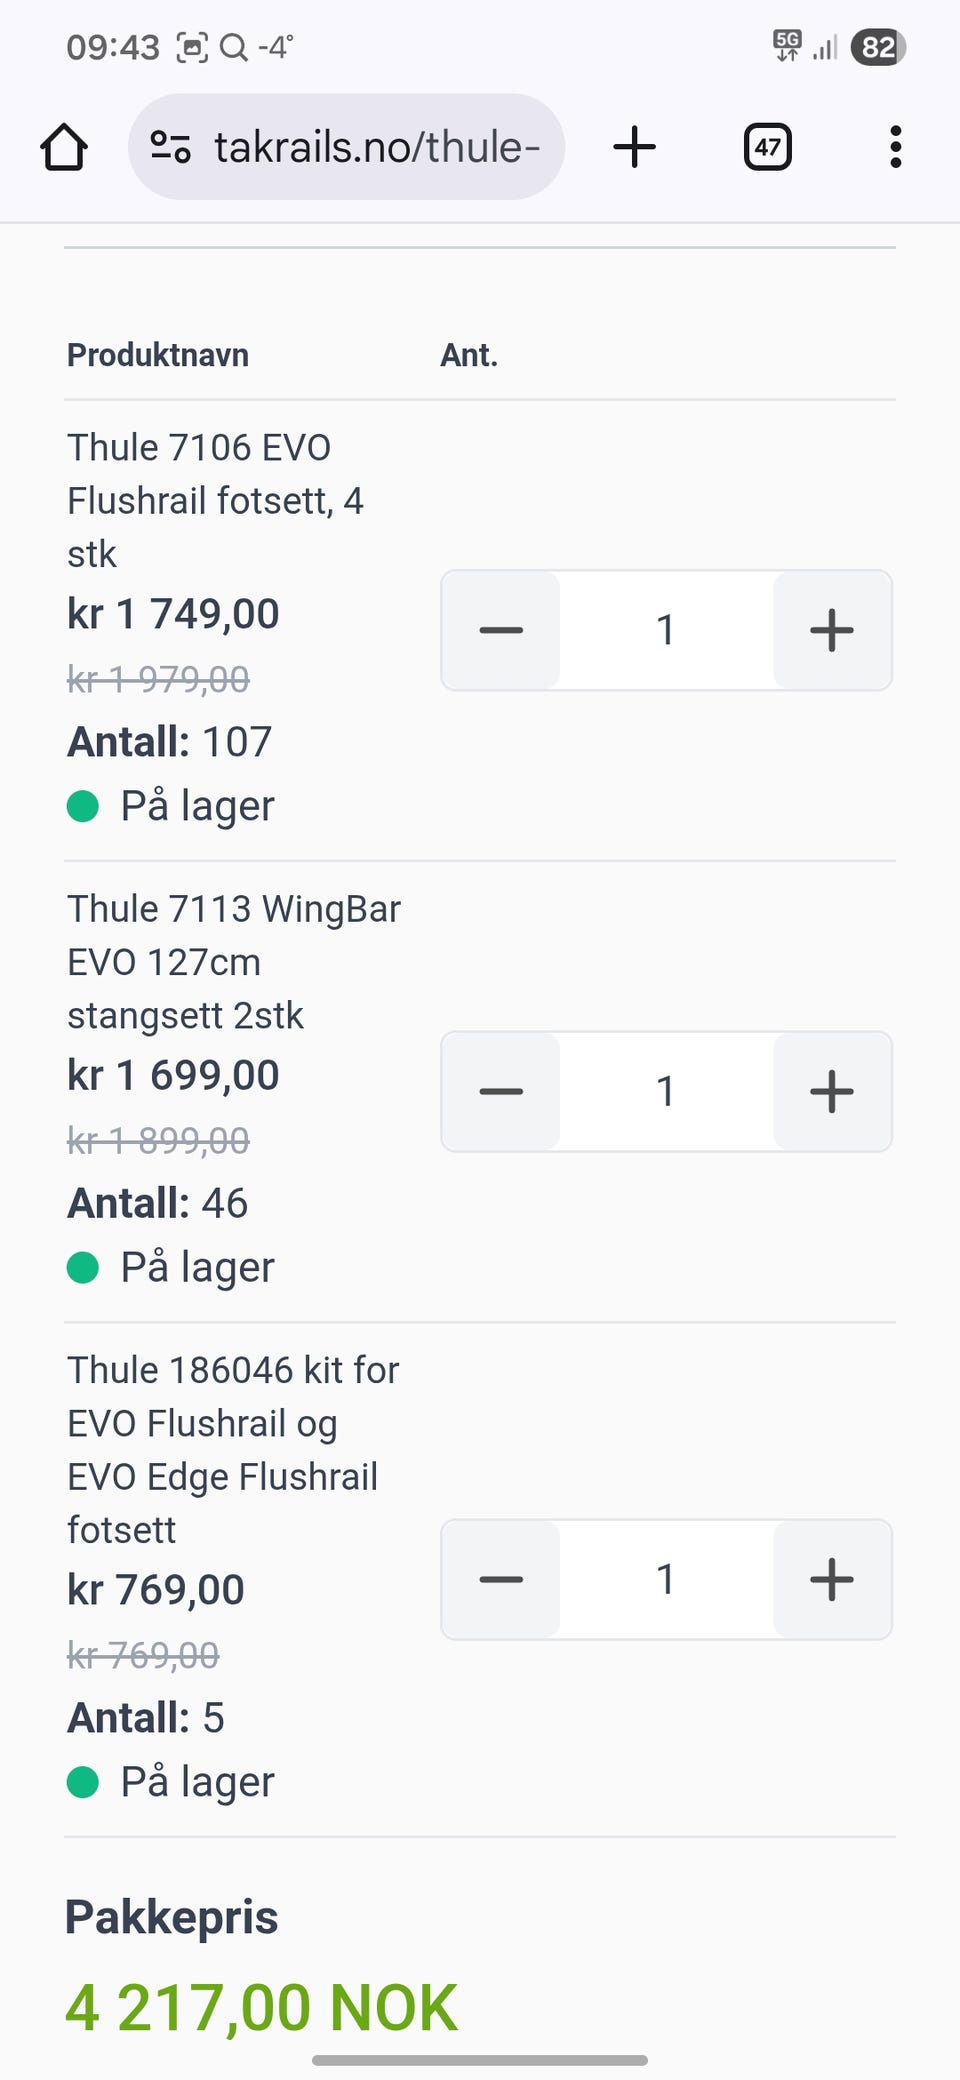Open Thule 7113 WingBar EVO product link

[x=233, y=961]
